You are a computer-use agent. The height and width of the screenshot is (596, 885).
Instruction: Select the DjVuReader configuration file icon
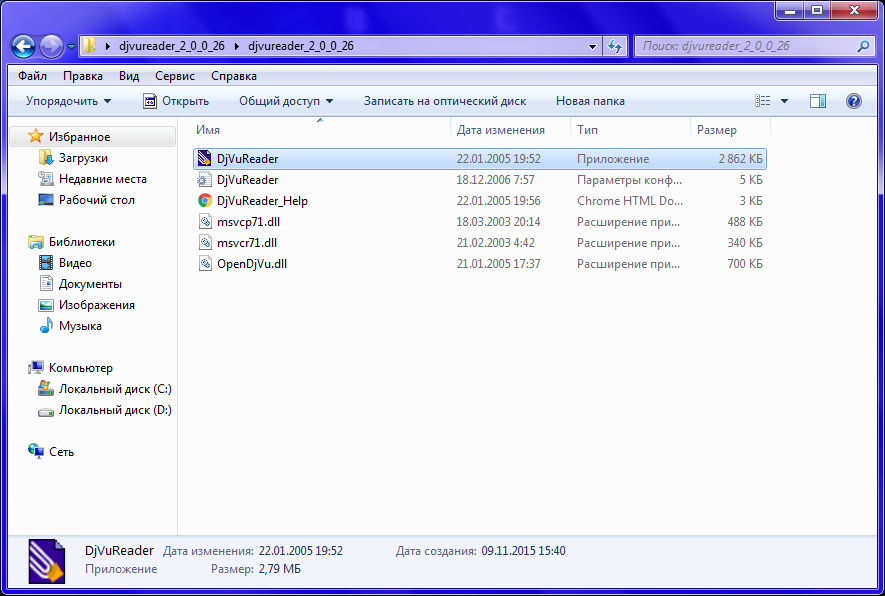tap(204, 179)
